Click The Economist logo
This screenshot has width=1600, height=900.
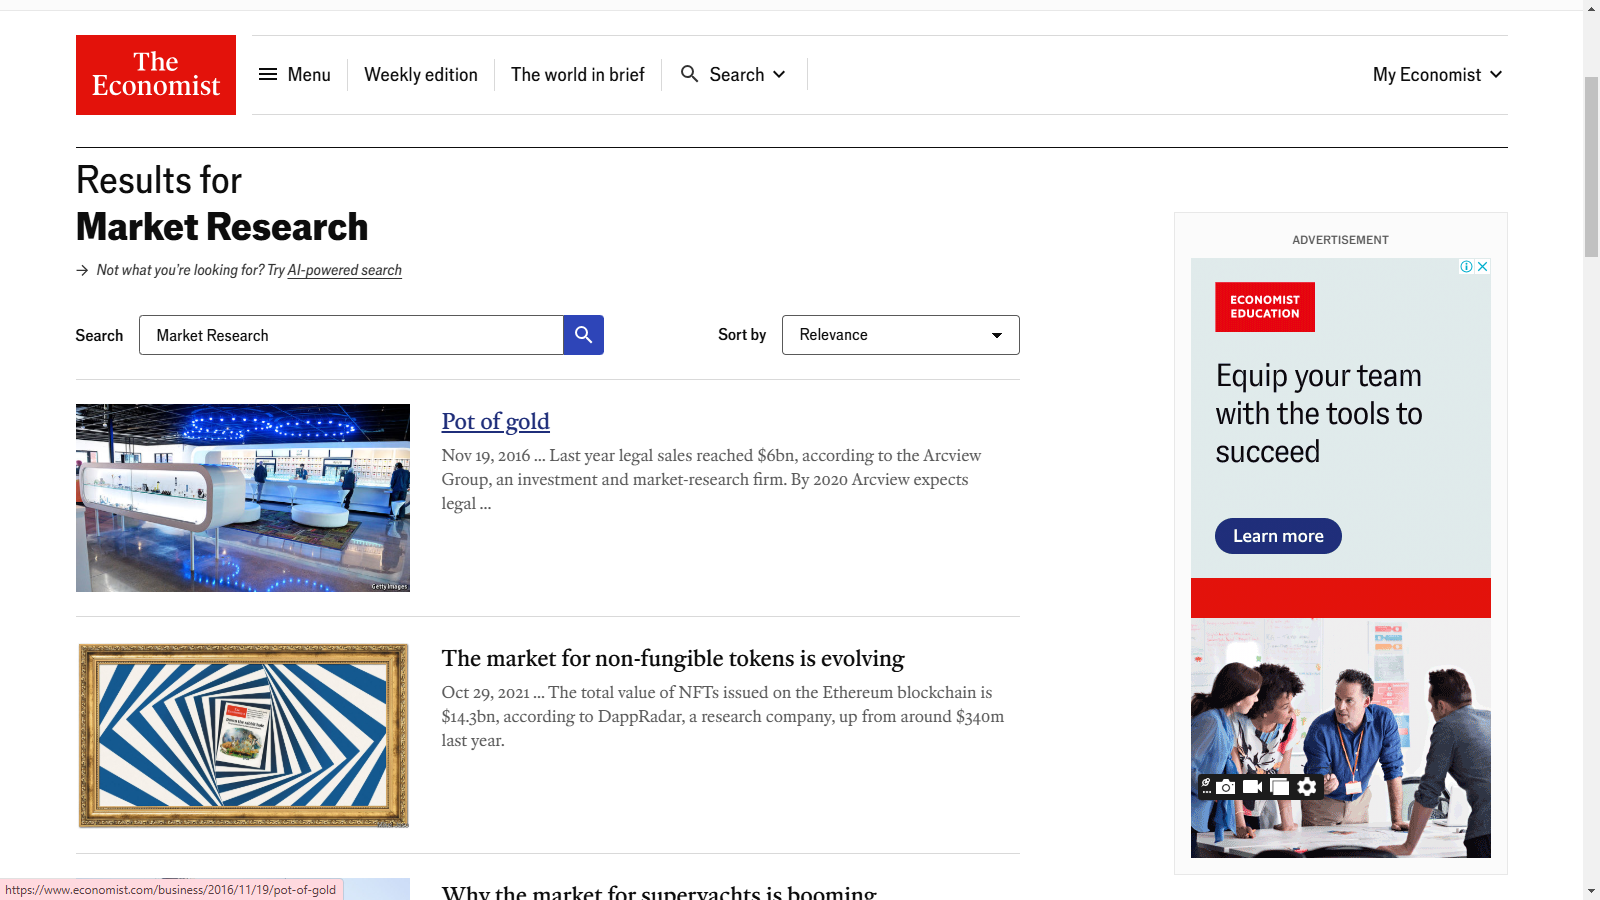click(156, 75)
